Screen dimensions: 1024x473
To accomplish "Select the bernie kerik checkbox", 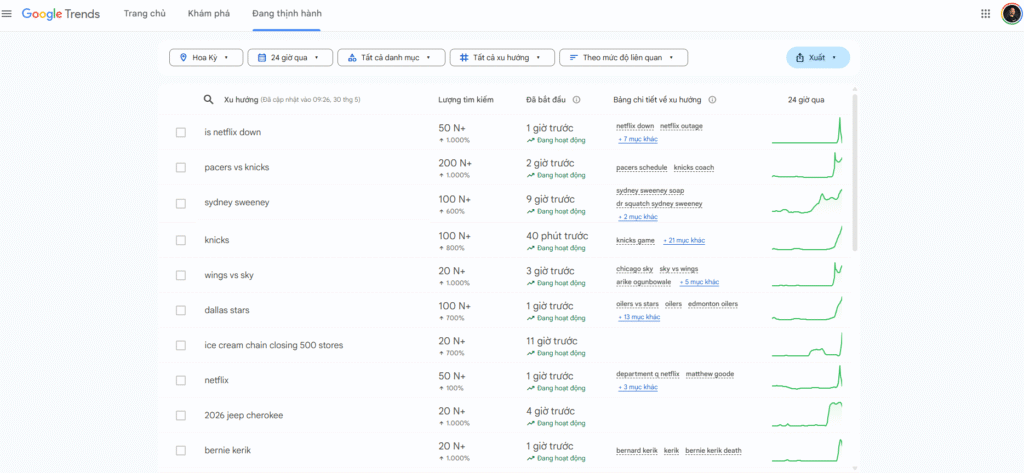I will 181,451.
